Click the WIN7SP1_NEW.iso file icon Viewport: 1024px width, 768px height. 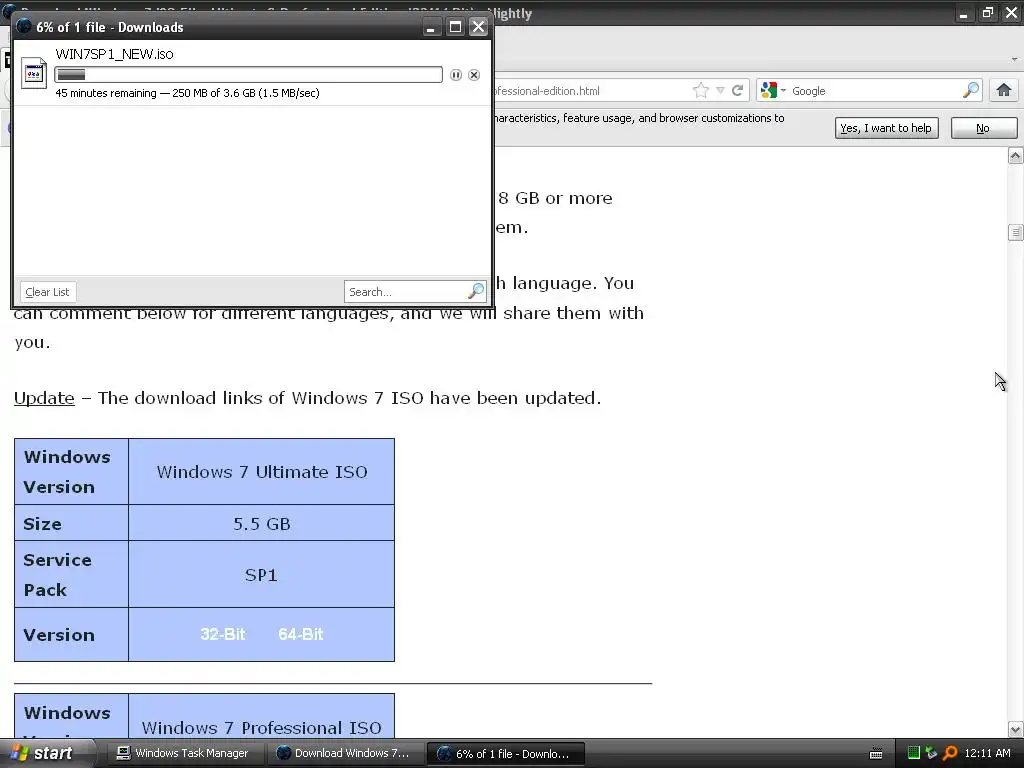coord(34,73)
